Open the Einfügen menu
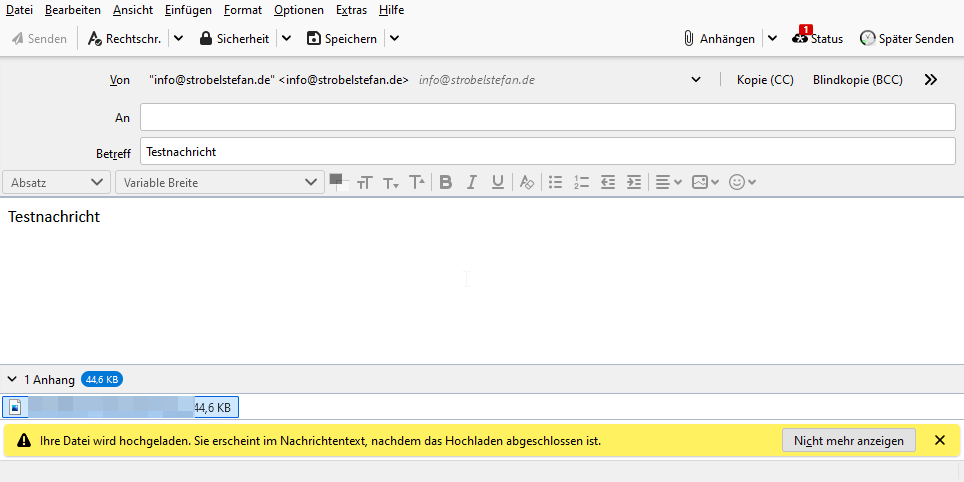 [188, 10]
